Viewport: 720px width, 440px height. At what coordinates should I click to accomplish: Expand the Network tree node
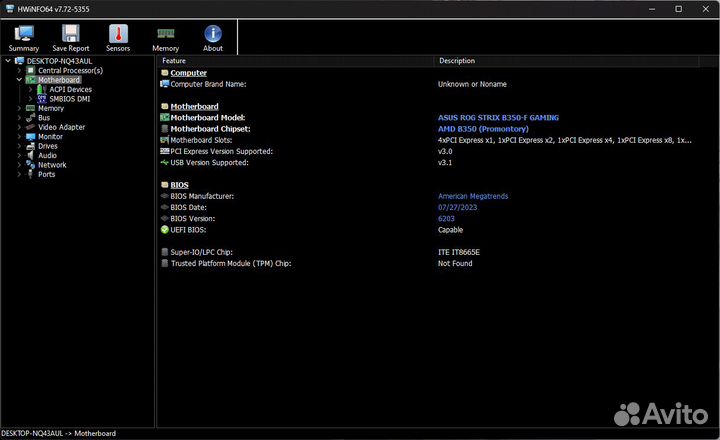[18, 165]
